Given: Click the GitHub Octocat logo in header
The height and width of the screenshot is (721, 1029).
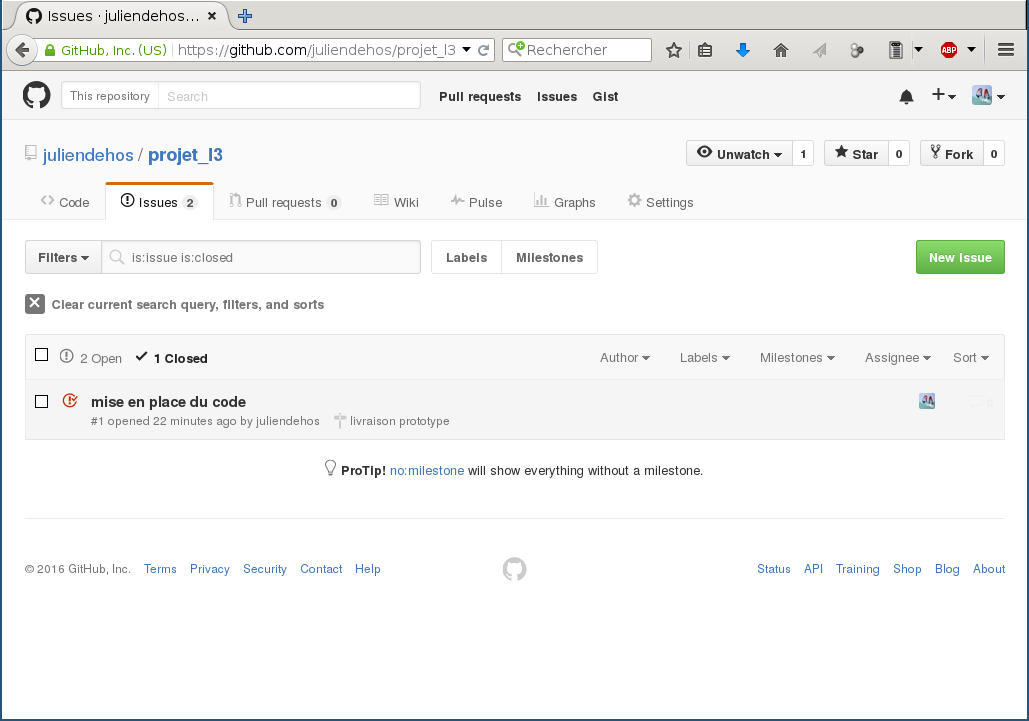Looking at the screenshot, I should [x=36, y=96].
